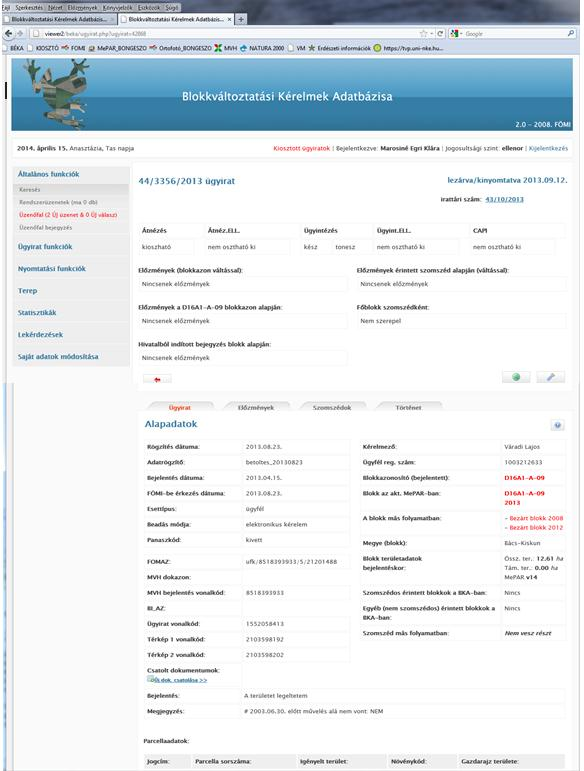Open irattári szám 43/10/2013 link
This screenshot has height=771, width=584.
click(x=504, y=199)
